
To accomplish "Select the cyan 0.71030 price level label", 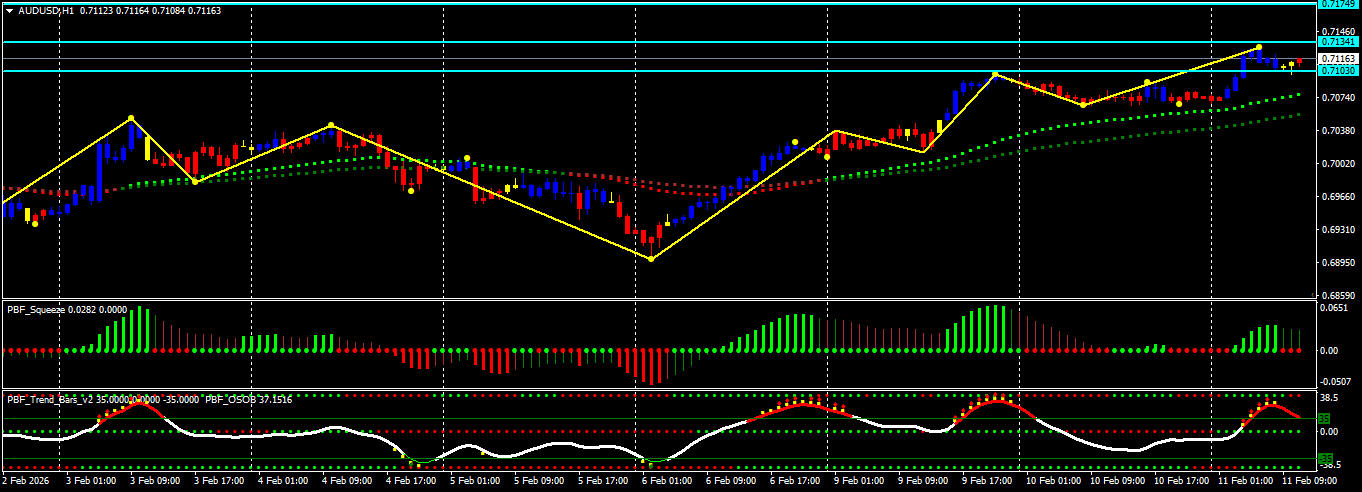I will coord(1339,71).
